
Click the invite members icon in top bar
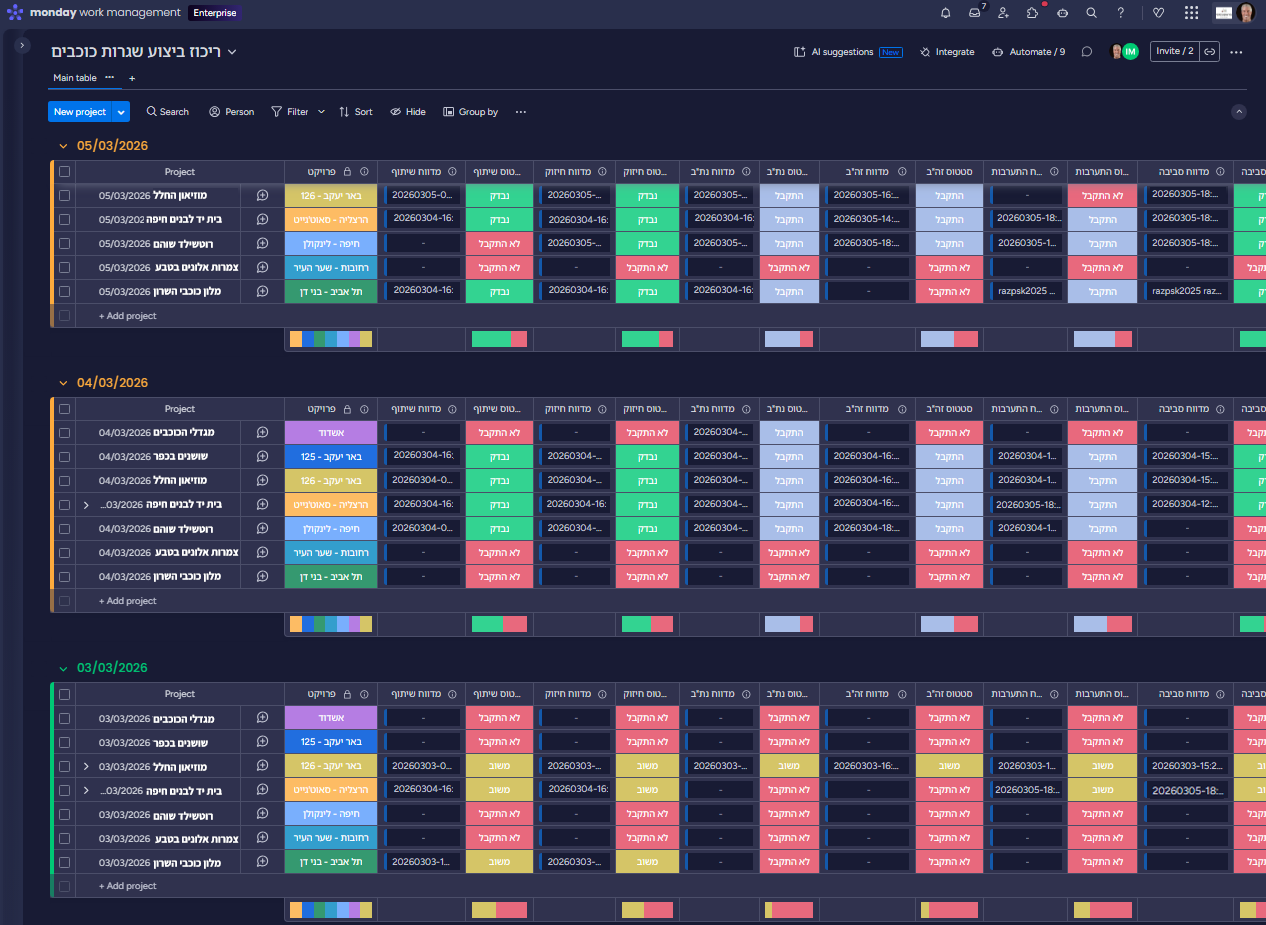click(x=1004, y=13)
